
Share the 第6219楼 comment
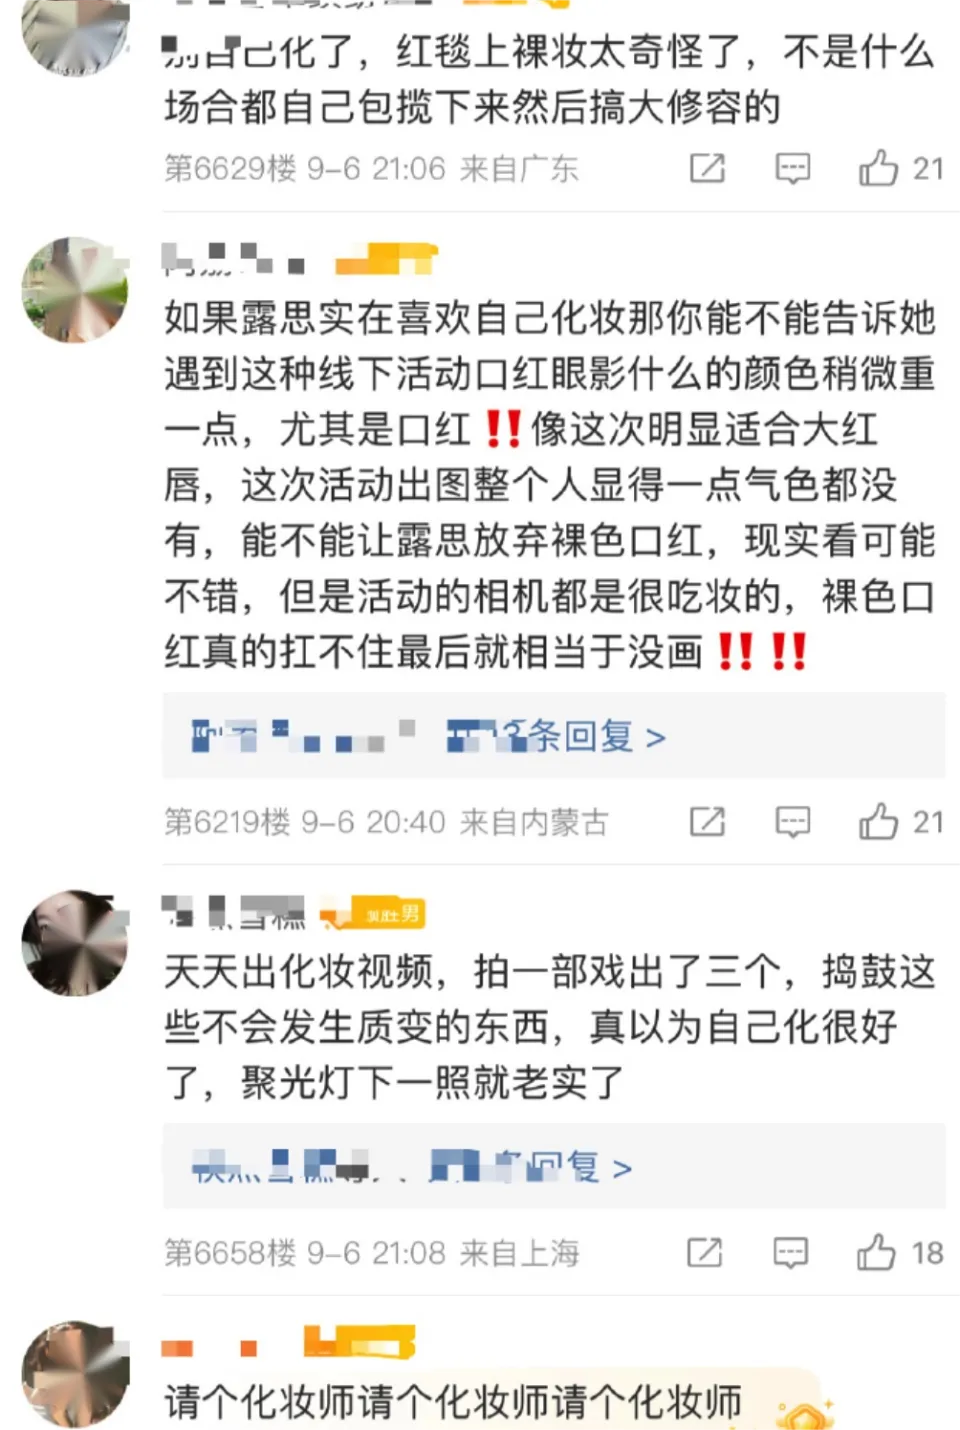point(707,822)
